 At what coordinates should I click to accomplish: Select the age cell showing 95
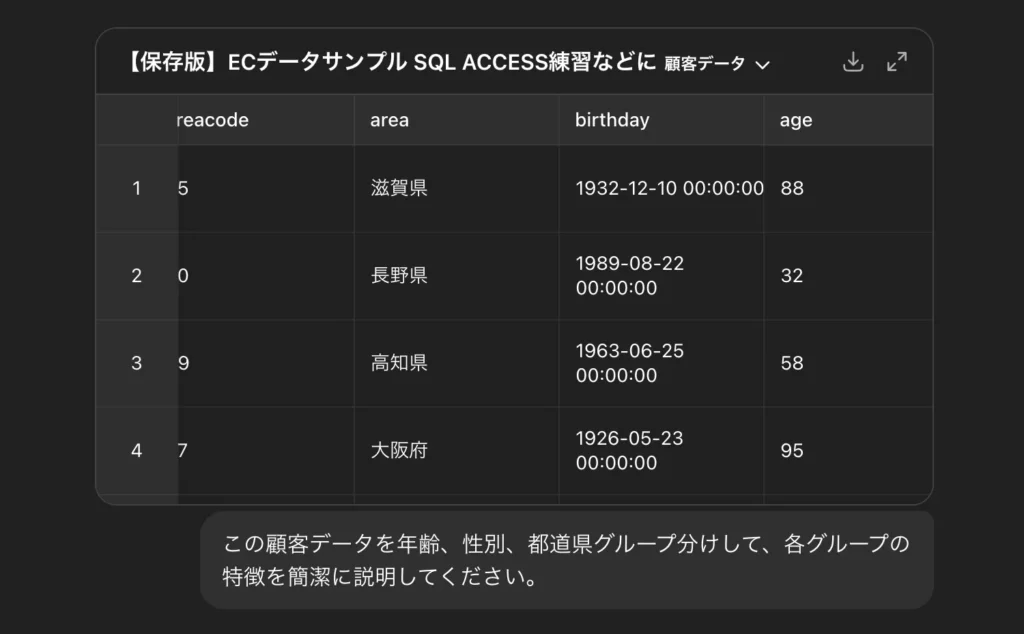point(792,450)
